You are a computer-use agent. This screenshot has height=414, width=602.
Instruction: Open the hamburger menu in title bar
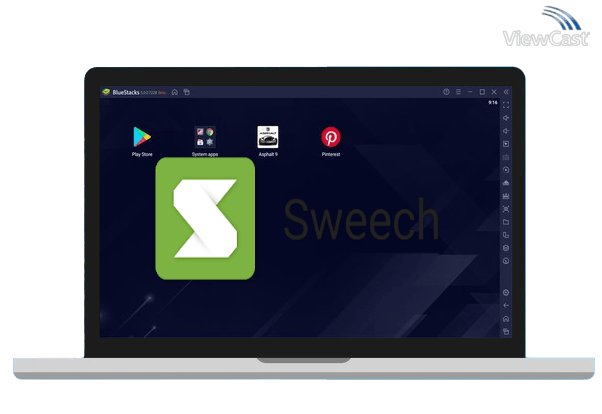(x=458, y=92)
